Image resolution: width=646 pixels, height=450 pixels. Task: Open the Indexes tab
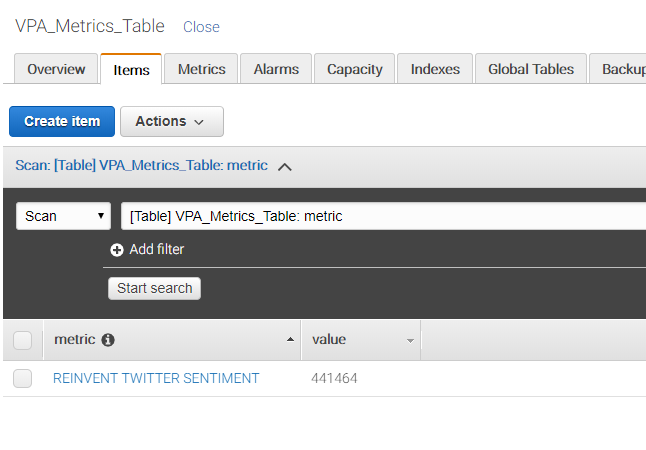coord(435,69)
